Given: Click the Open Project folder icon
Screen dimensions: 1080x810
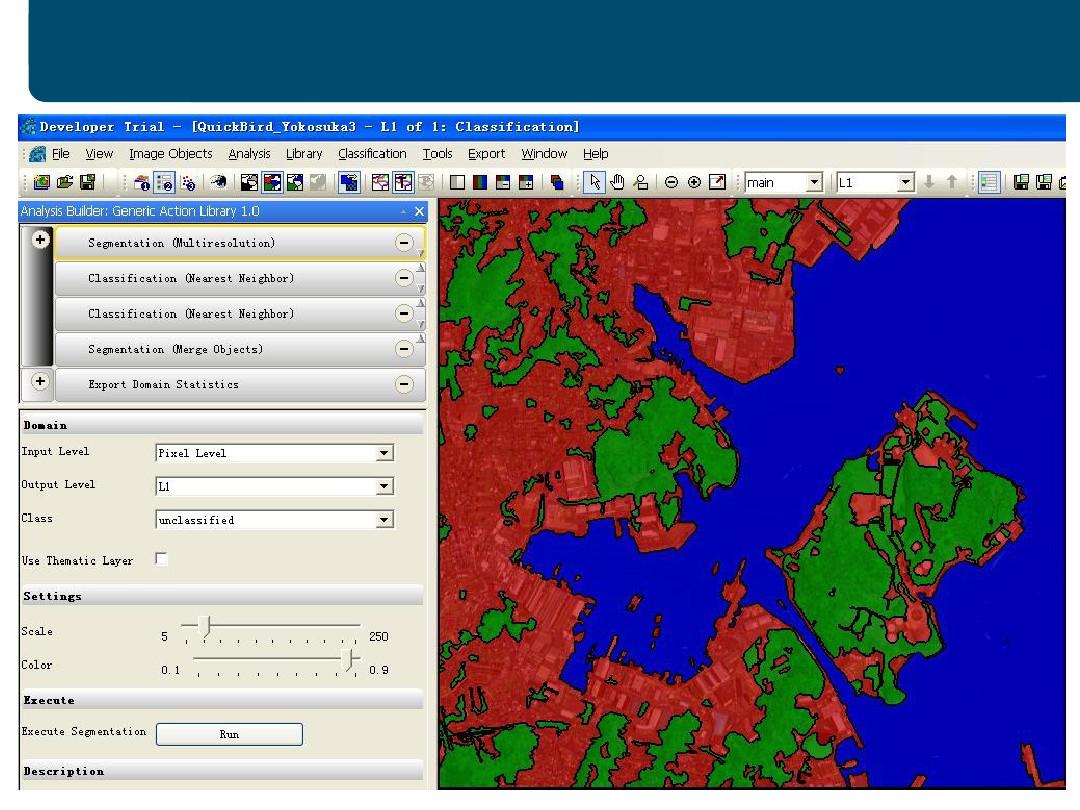Looking at the screenshot, I should coord(65,182).
